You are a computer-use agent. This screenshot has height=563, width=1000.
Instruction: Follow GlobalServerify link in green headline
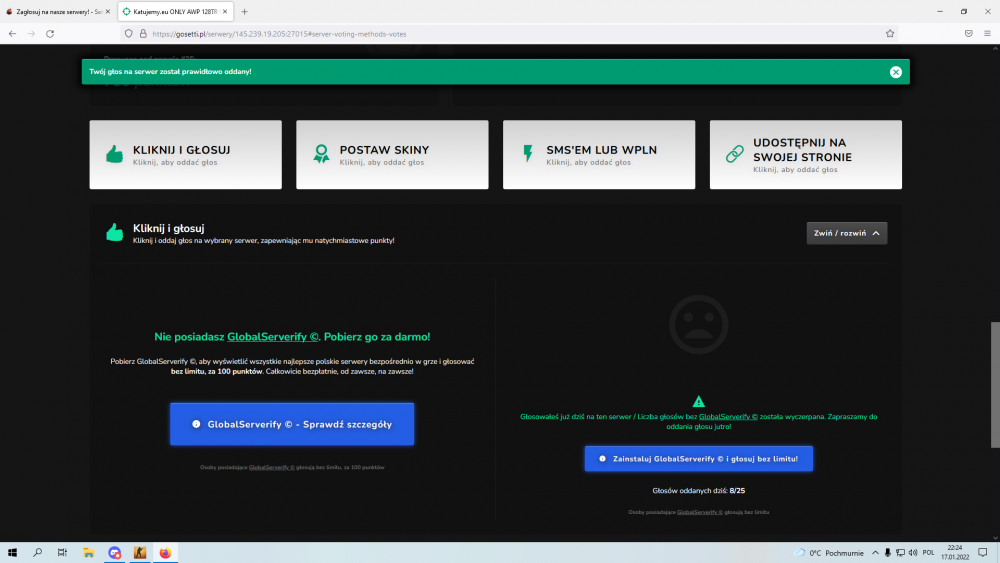(x=273, y=337)
